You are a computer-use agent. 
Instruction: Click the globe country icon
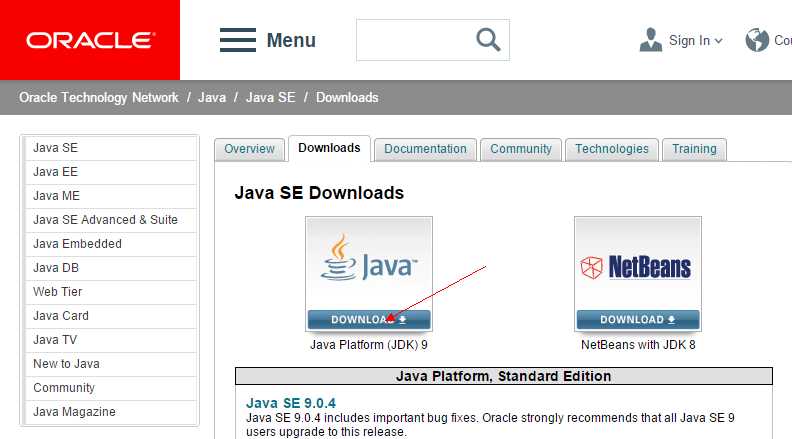pos(757,40)
